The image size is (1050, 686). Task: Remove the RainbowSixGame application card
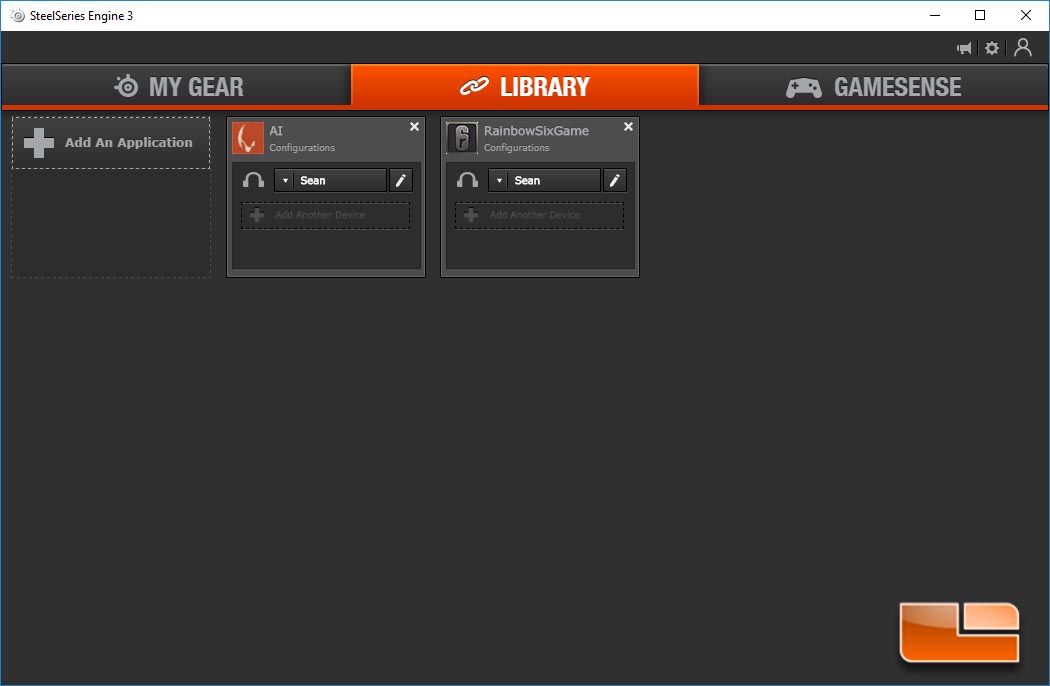pyautogui.click(x=628, y=127)
